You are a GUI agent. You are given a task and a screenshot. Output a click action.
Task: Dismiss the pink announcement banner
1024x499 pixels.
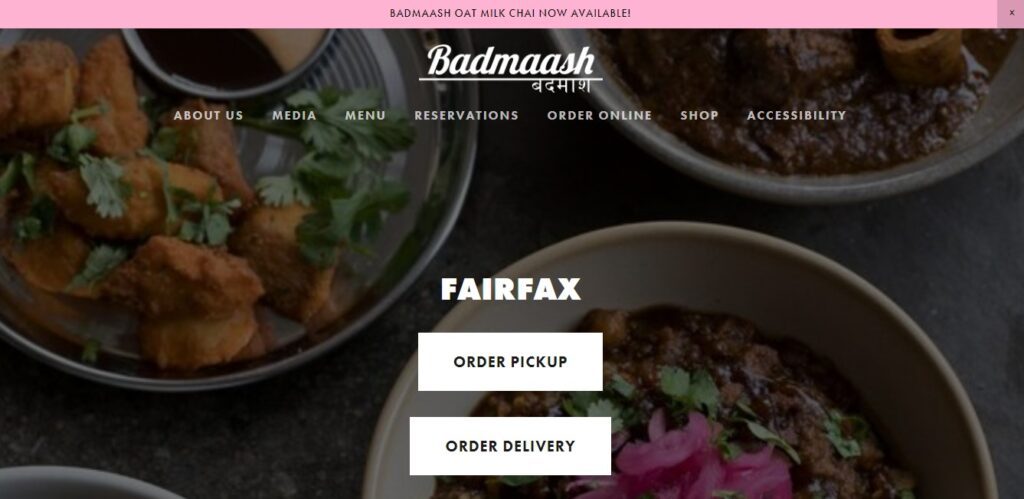click(x=1011, y=13)
